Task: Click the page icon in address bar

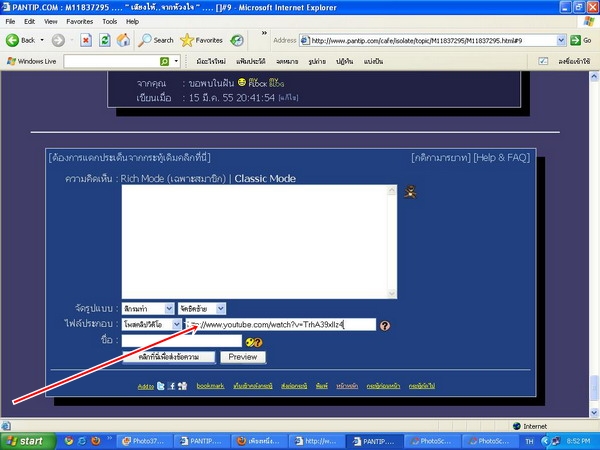Action: click(x=305, y=40)
